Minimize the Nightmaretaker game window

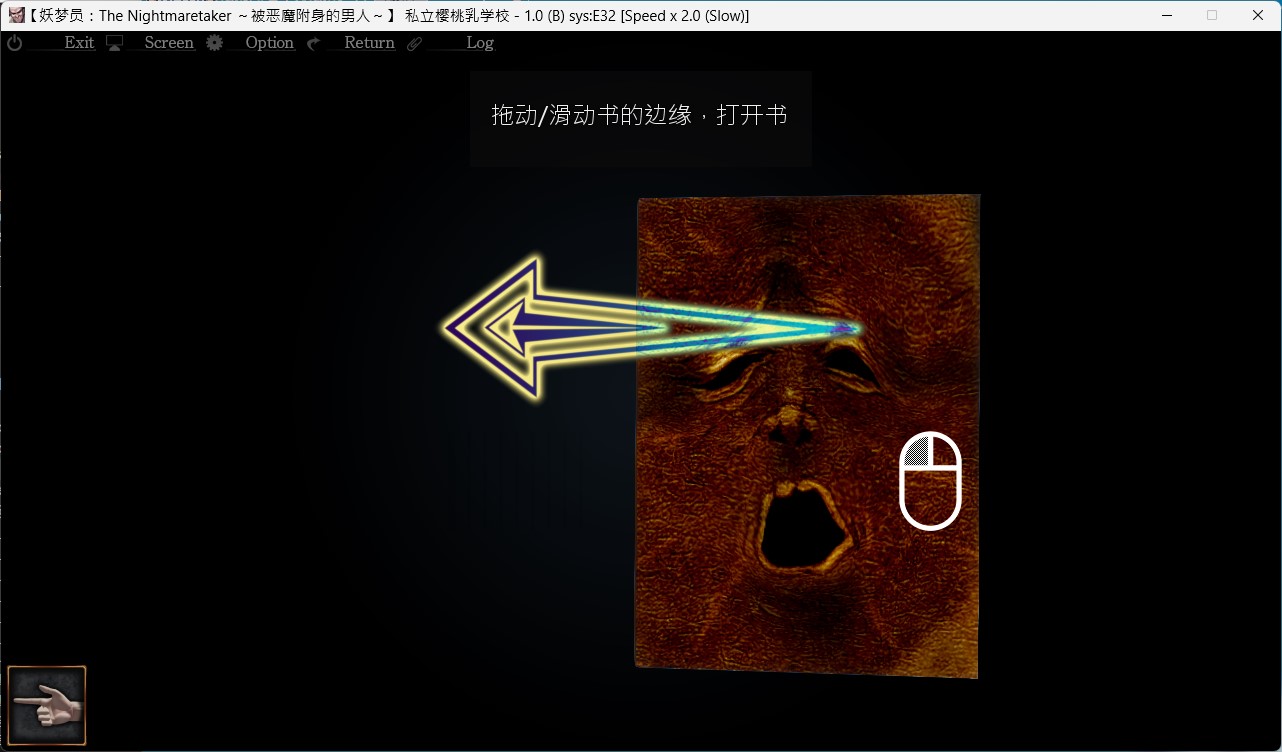pos(1166,15)
